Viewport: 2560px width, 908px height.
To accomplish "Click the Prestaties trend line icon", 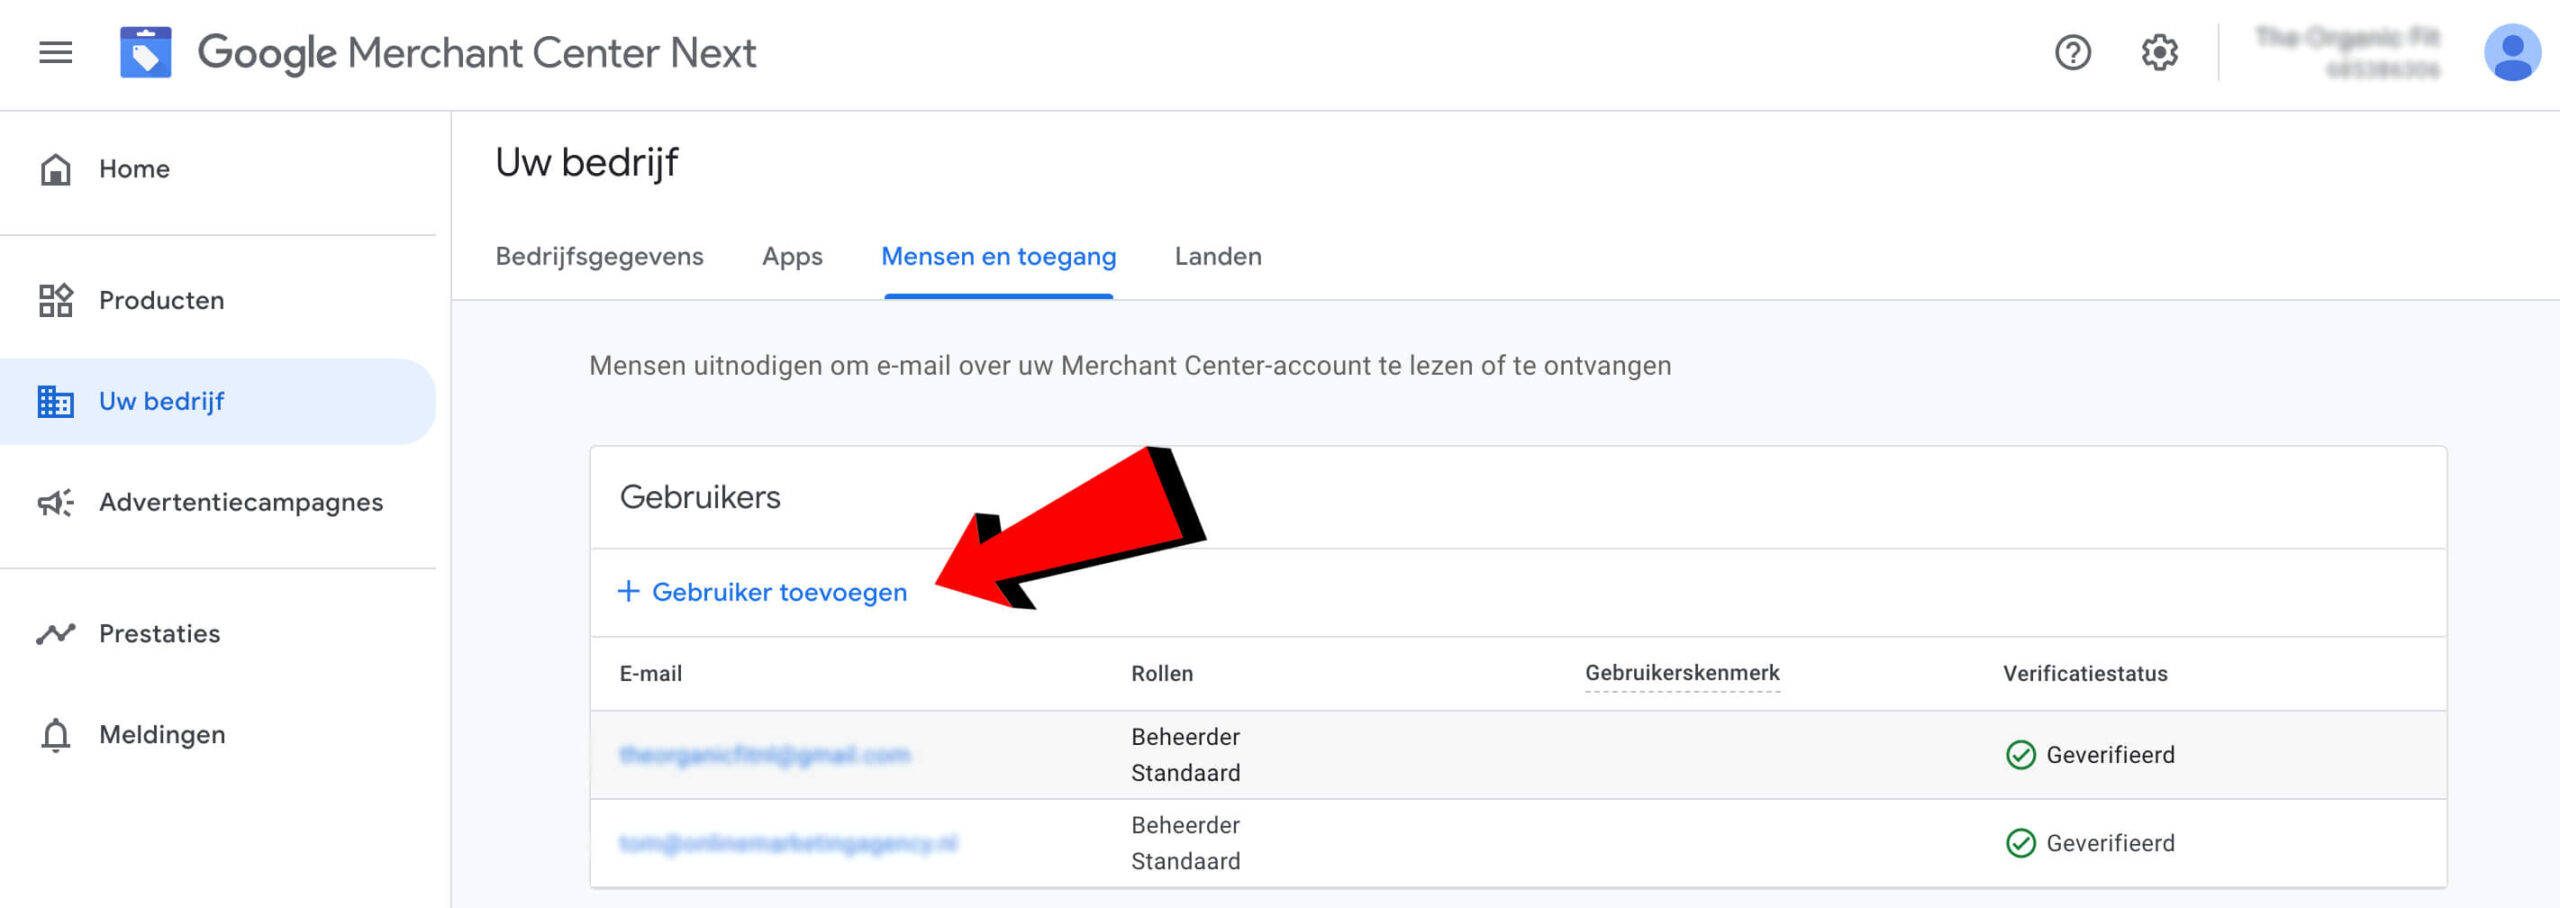I will 56,633.
